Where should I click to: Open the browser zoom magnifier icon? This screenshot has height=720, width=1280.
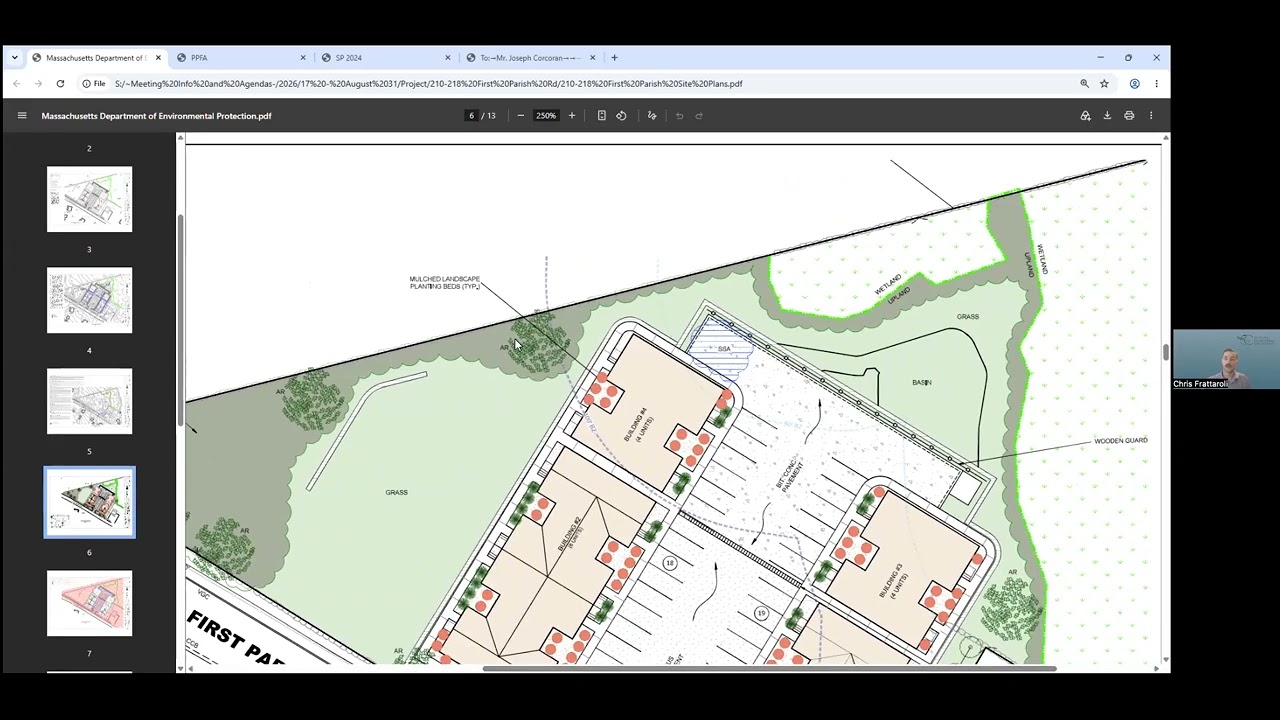pos(1084,84)
